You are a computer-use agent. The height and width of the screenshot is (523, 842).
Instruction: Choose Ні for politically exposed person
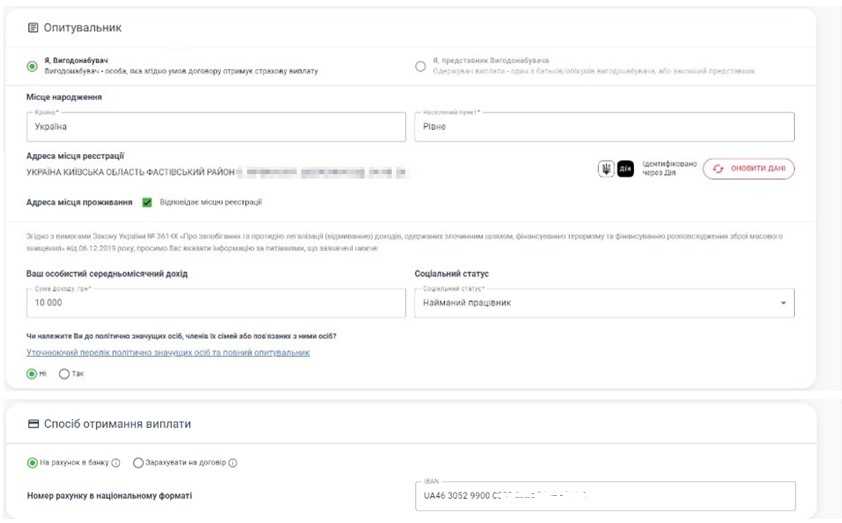(x=32, y=374)
